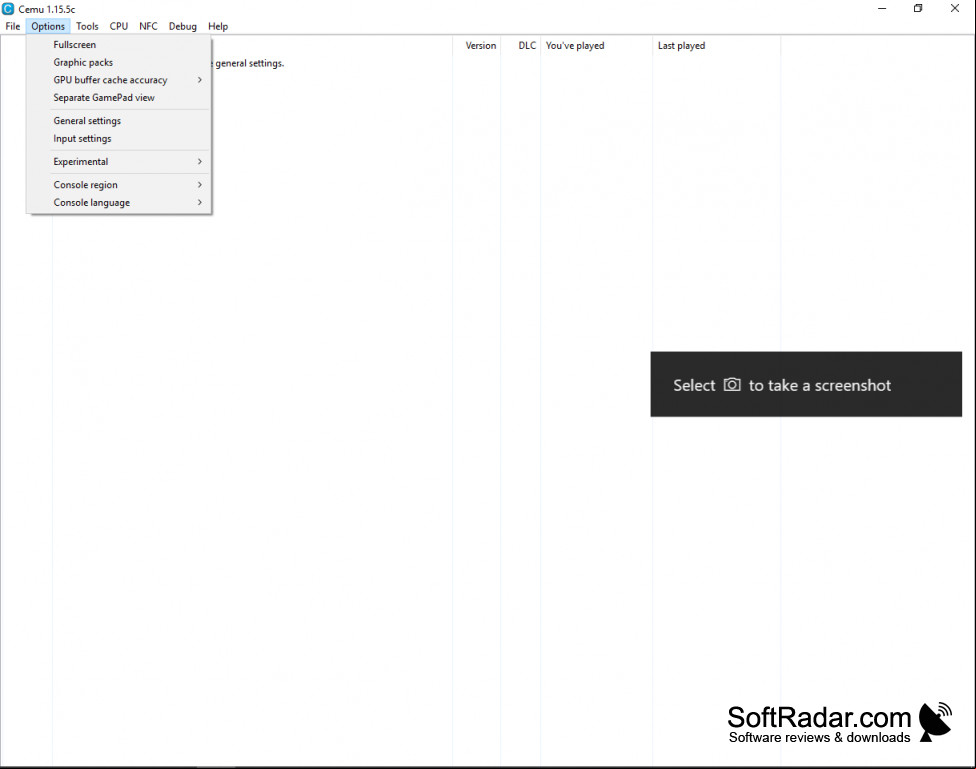Screen dimensions: 976x769
Task: Click the Cemu app icon in title bar
Action: click(8, 9)
